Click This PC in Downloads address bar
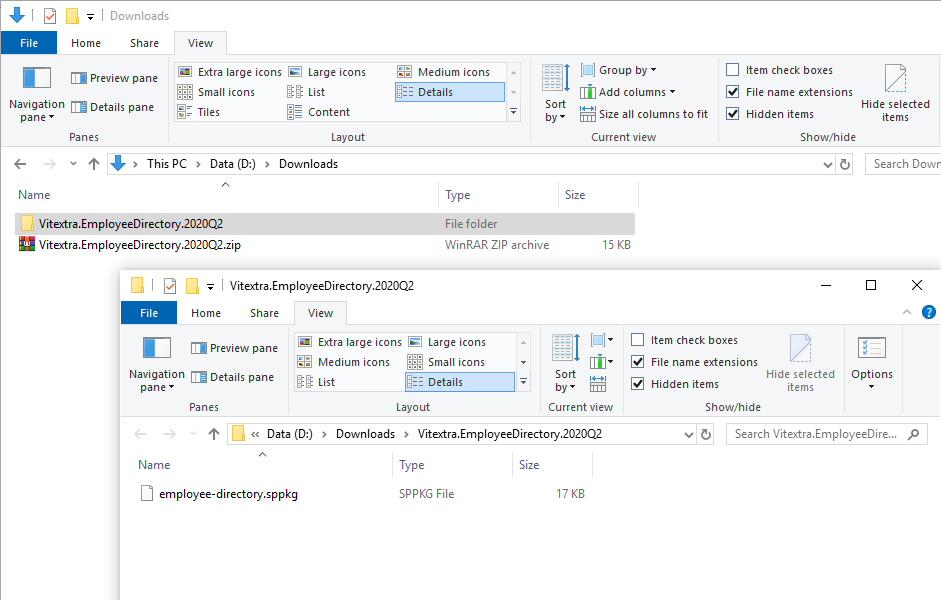 pyautogui.click(x=167, y=164)
